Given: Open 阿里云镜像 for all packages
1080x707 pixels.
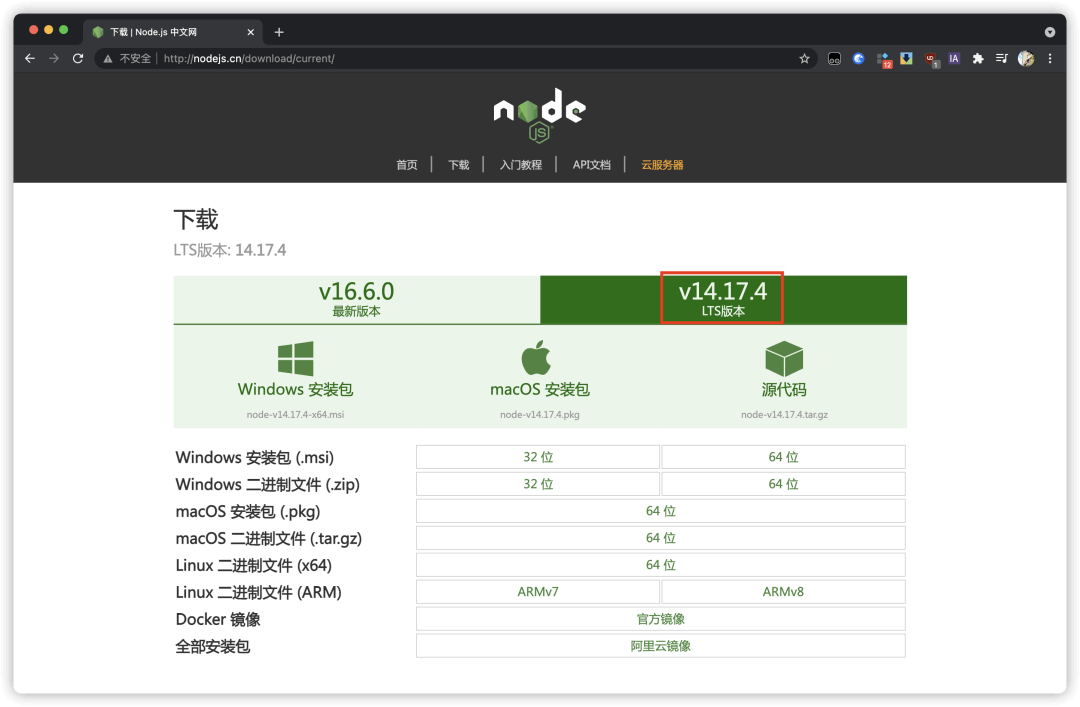Looking at the screenshot, I should click(x=661, y=646).
